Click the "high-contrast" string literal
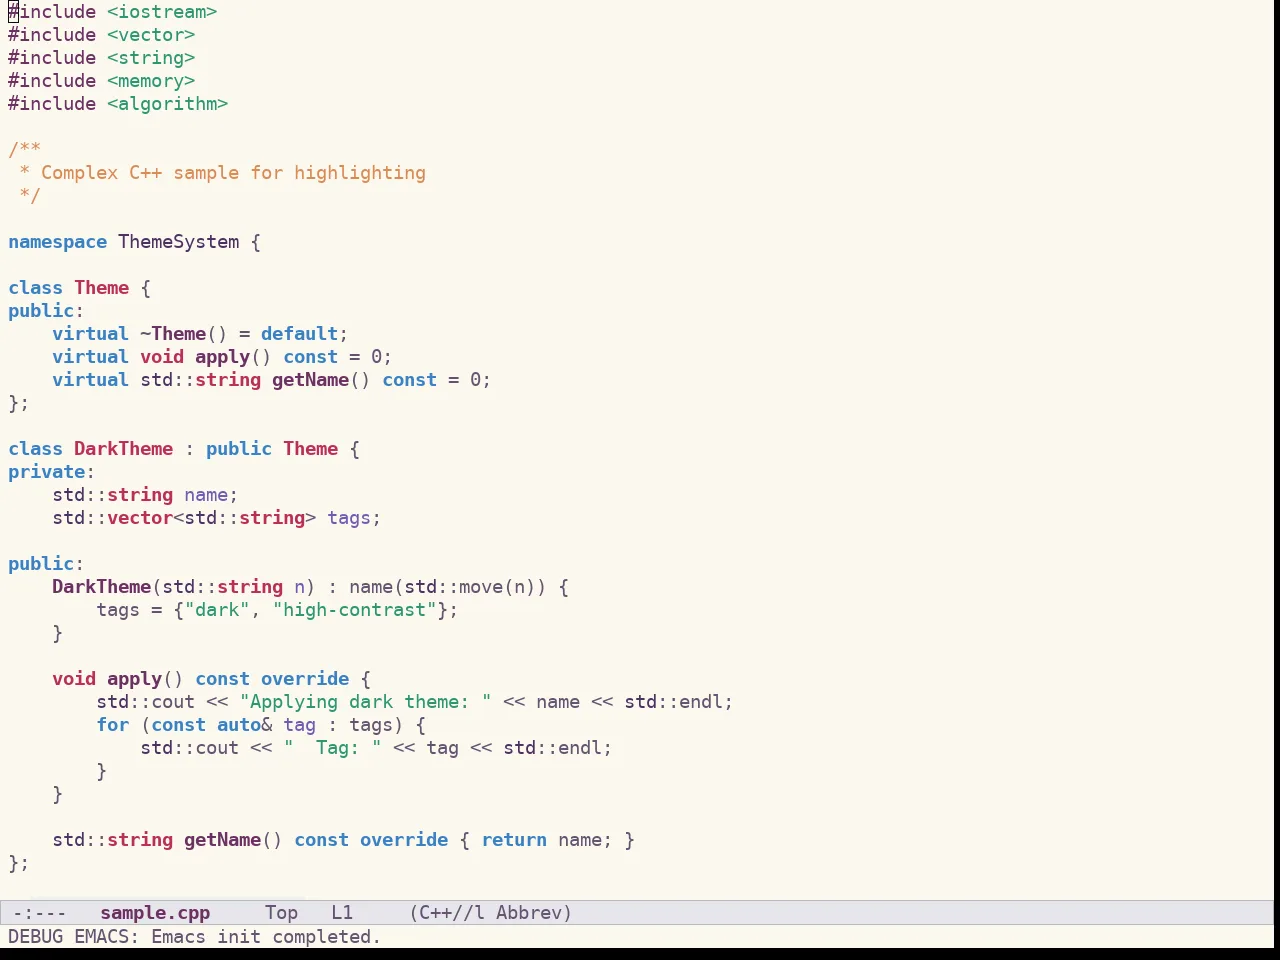1280x960 pixels. pos(354,610)
